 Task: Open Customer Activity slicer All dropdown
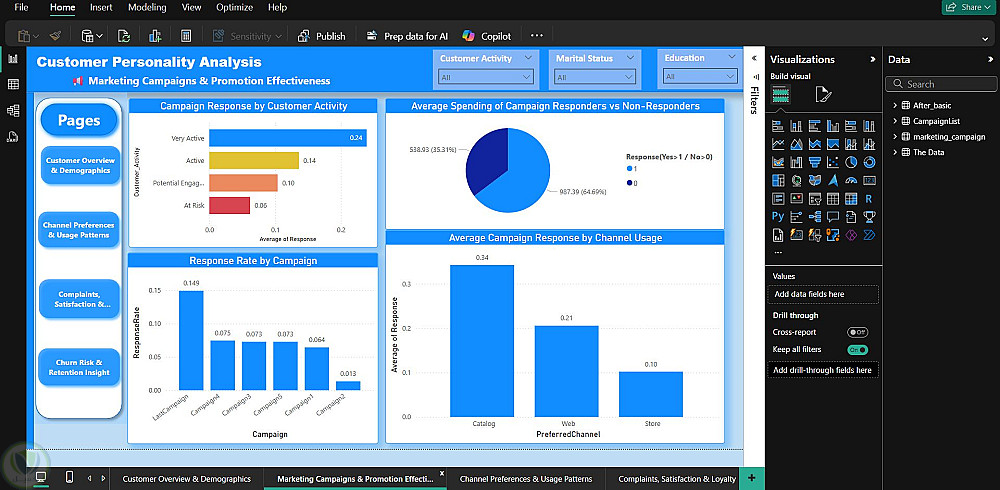point(485,77)
